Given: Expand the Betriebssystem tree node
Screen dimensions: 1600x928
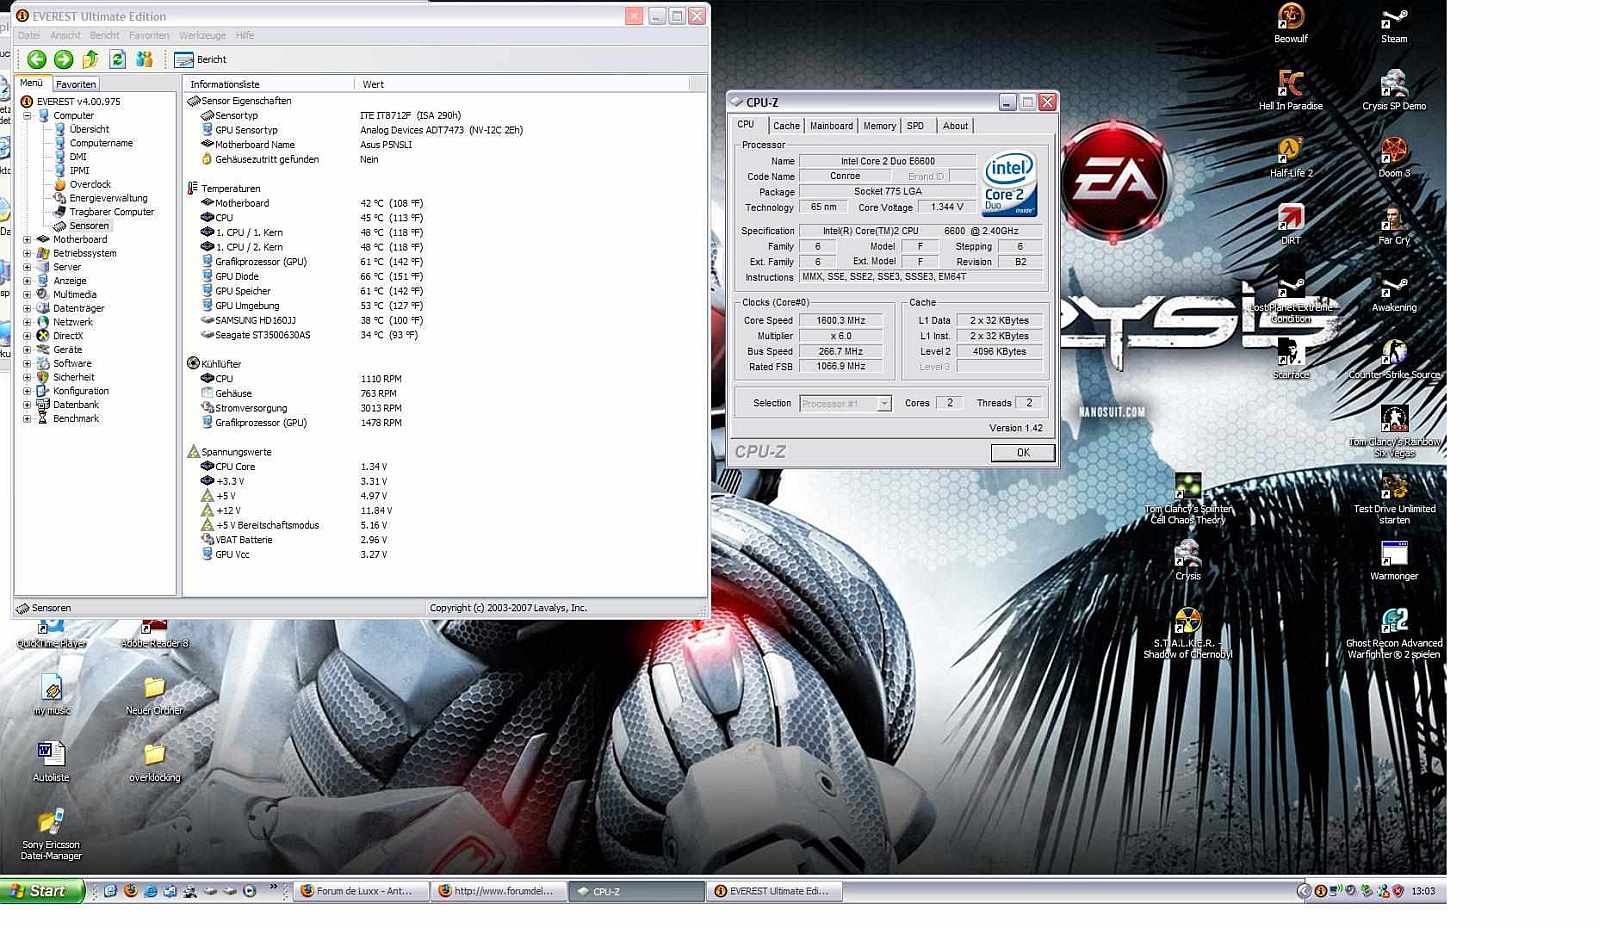Looking at the screenshot, I should pos(28,254).
